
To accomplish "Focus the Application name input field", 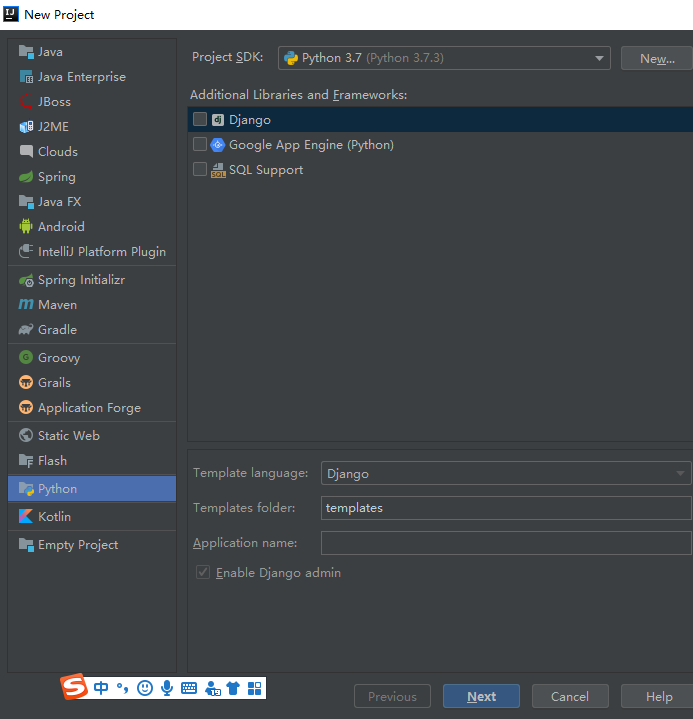I will [x=506, y=543].
